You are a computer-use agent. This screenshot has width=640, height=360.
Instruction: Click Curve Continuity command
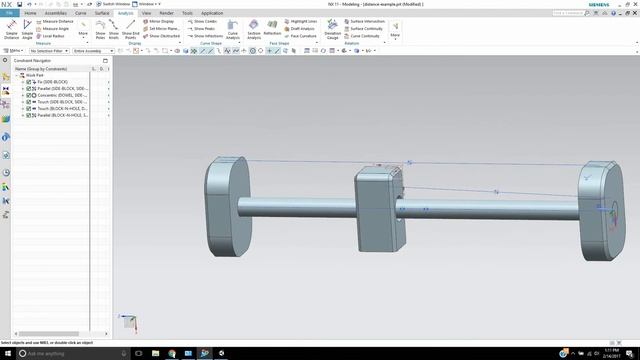[362, 36]
